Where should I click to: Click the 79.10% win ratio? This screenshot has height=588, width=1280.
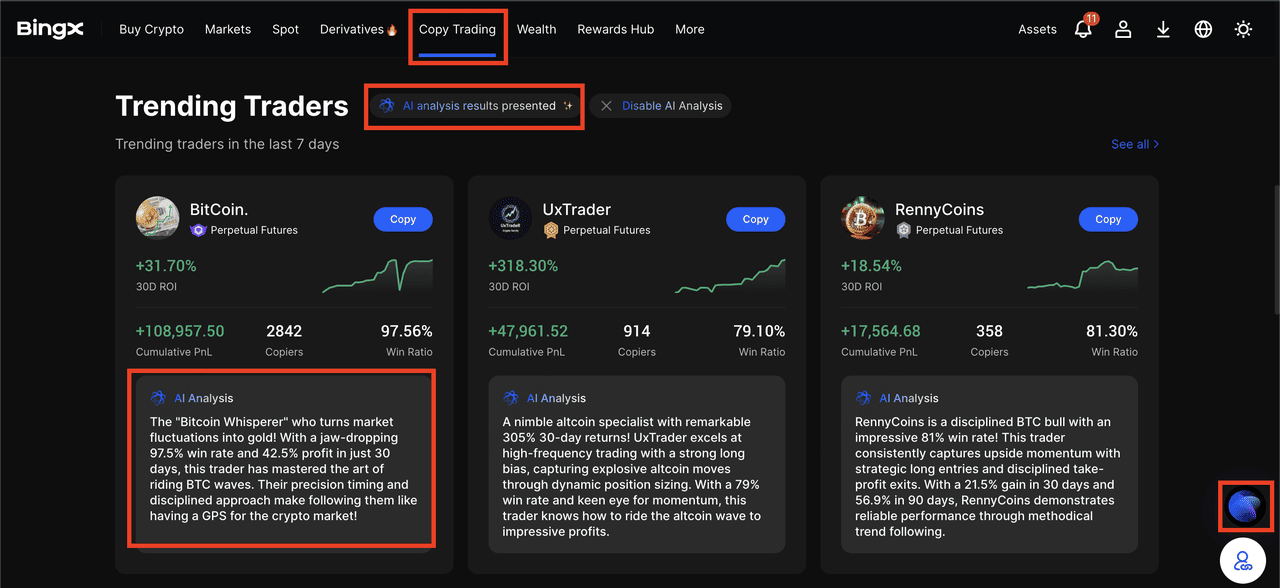pos(759,331)
